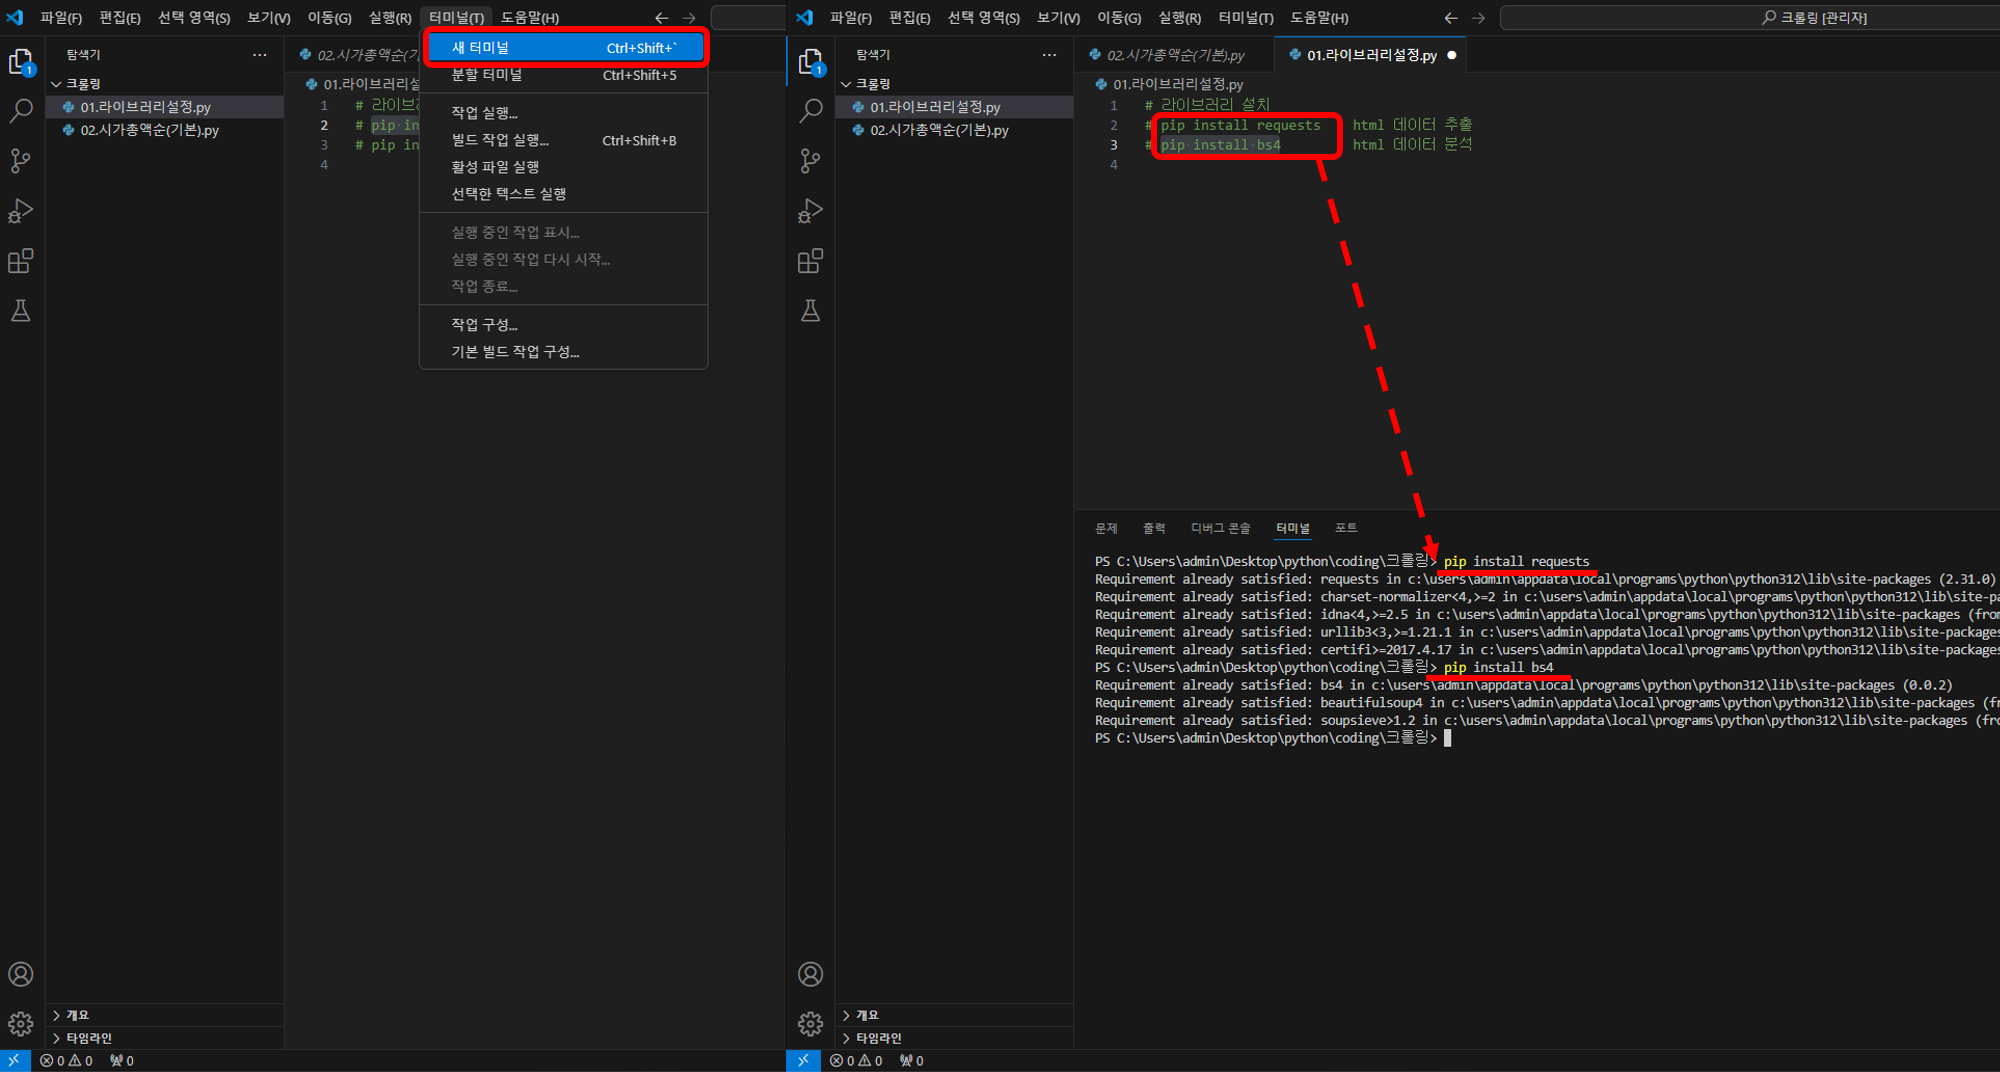Open Search icon in left VS Code window

click(21, 111)
